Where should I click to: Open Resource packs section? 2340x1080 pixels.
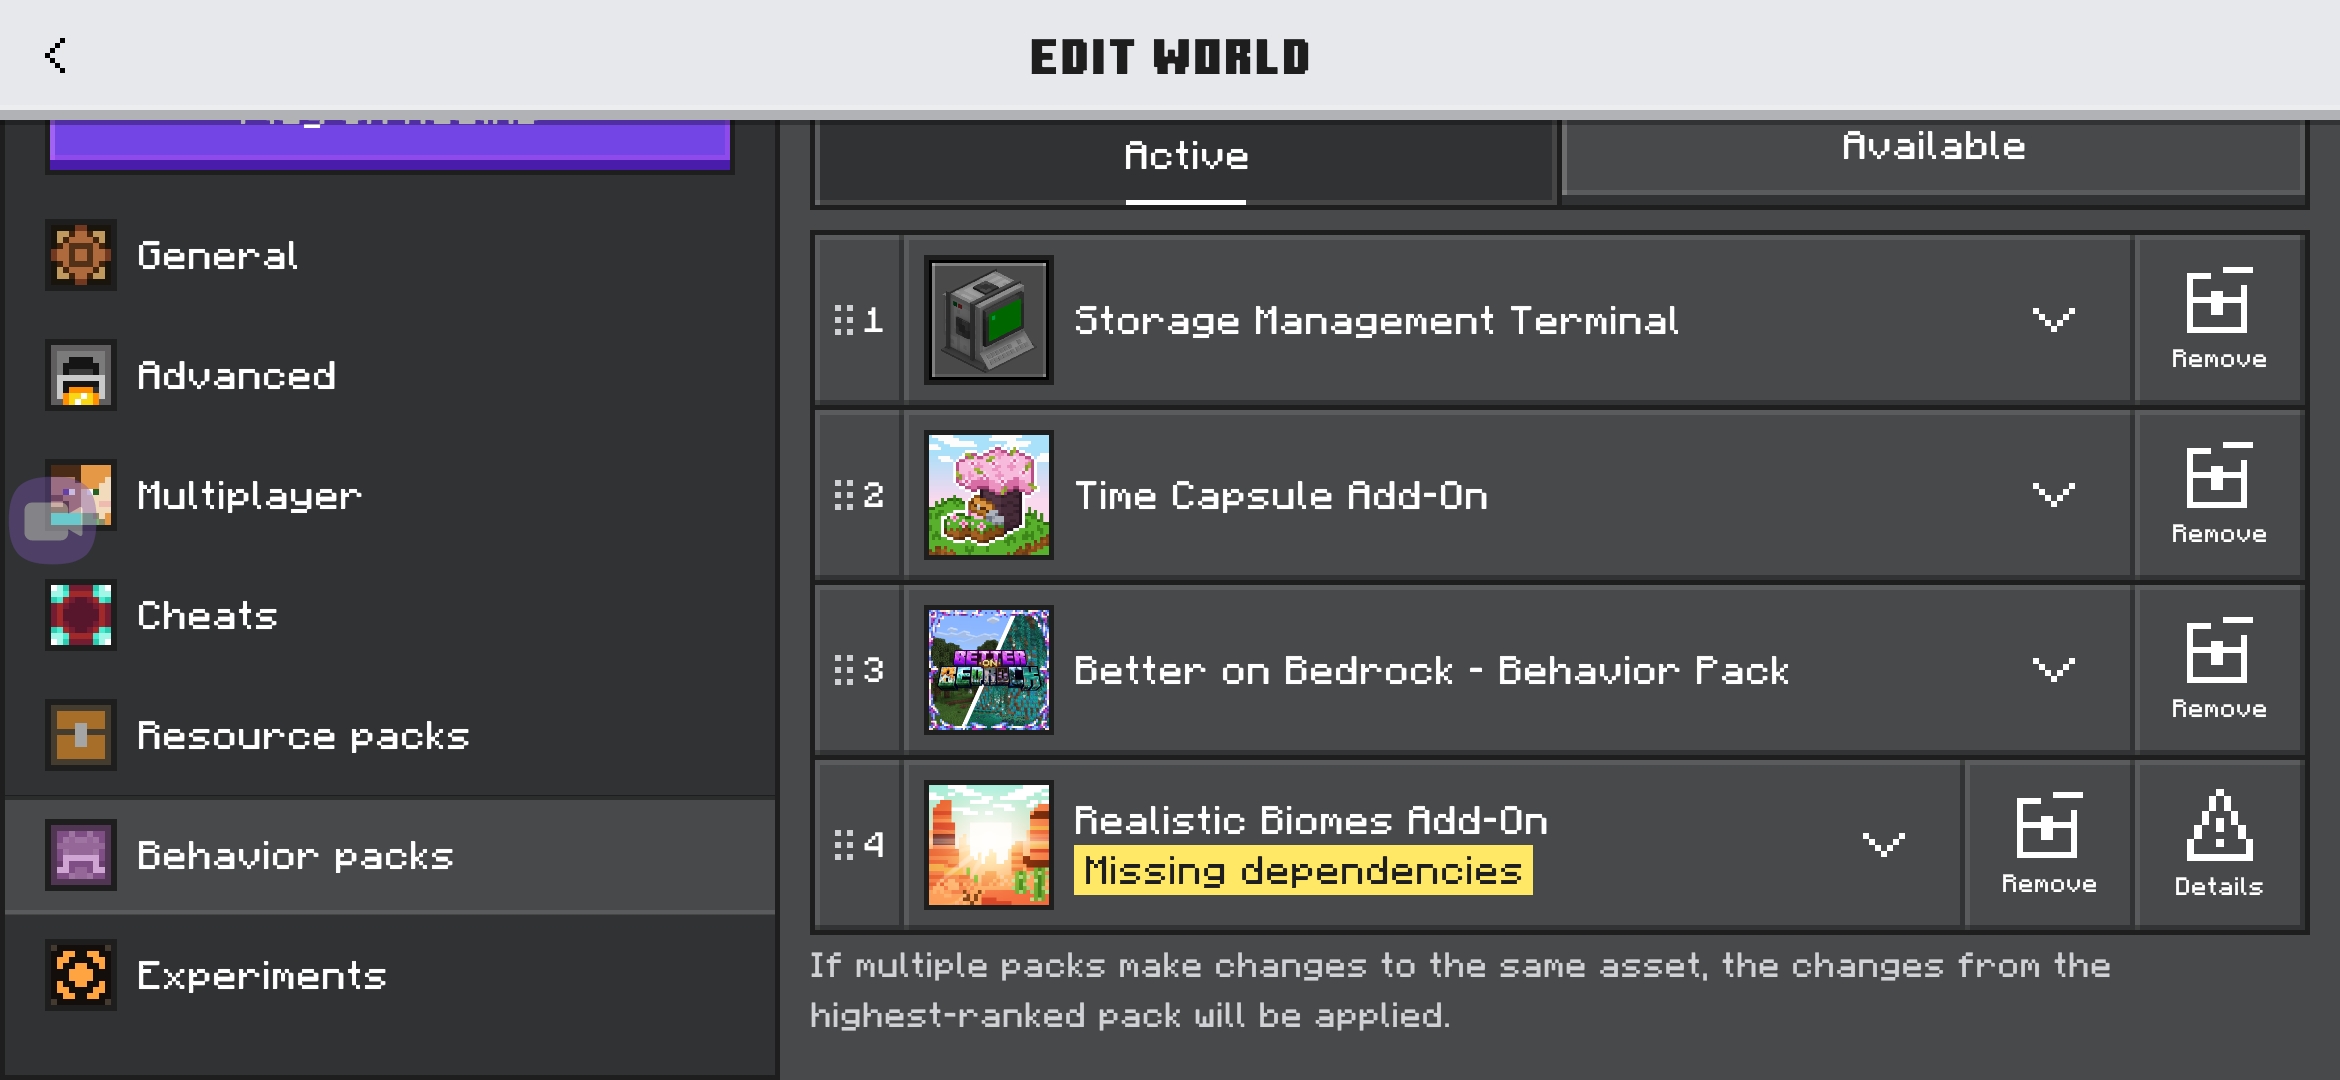(x=390, y=735)
